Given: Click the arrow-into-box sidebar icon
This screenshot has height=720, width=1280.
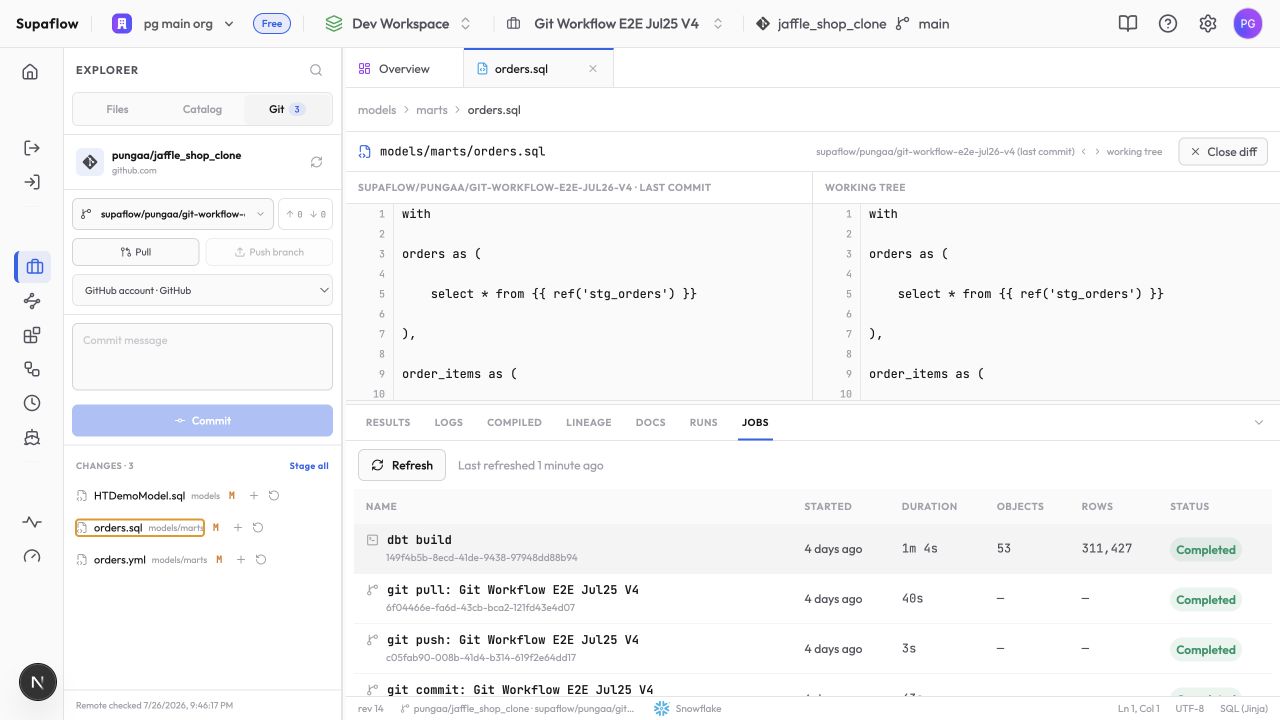Looking at the screenshot, I should [x=32, y=182].
